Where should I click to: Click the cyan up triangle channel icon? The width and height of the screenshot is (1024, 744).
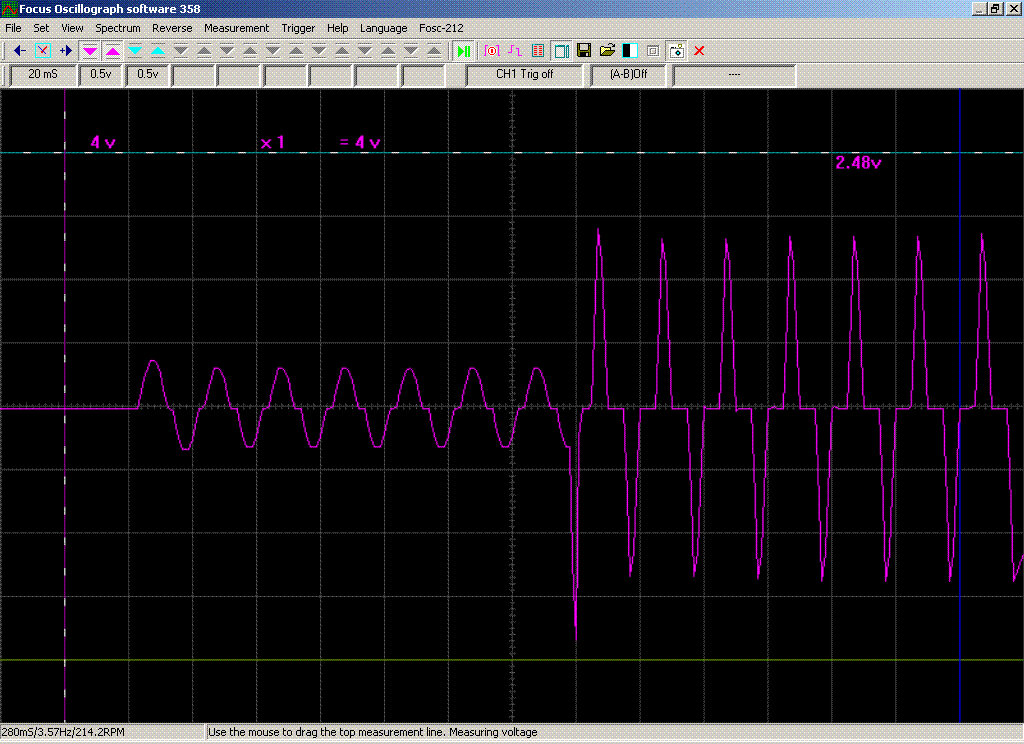coord(158,50)
